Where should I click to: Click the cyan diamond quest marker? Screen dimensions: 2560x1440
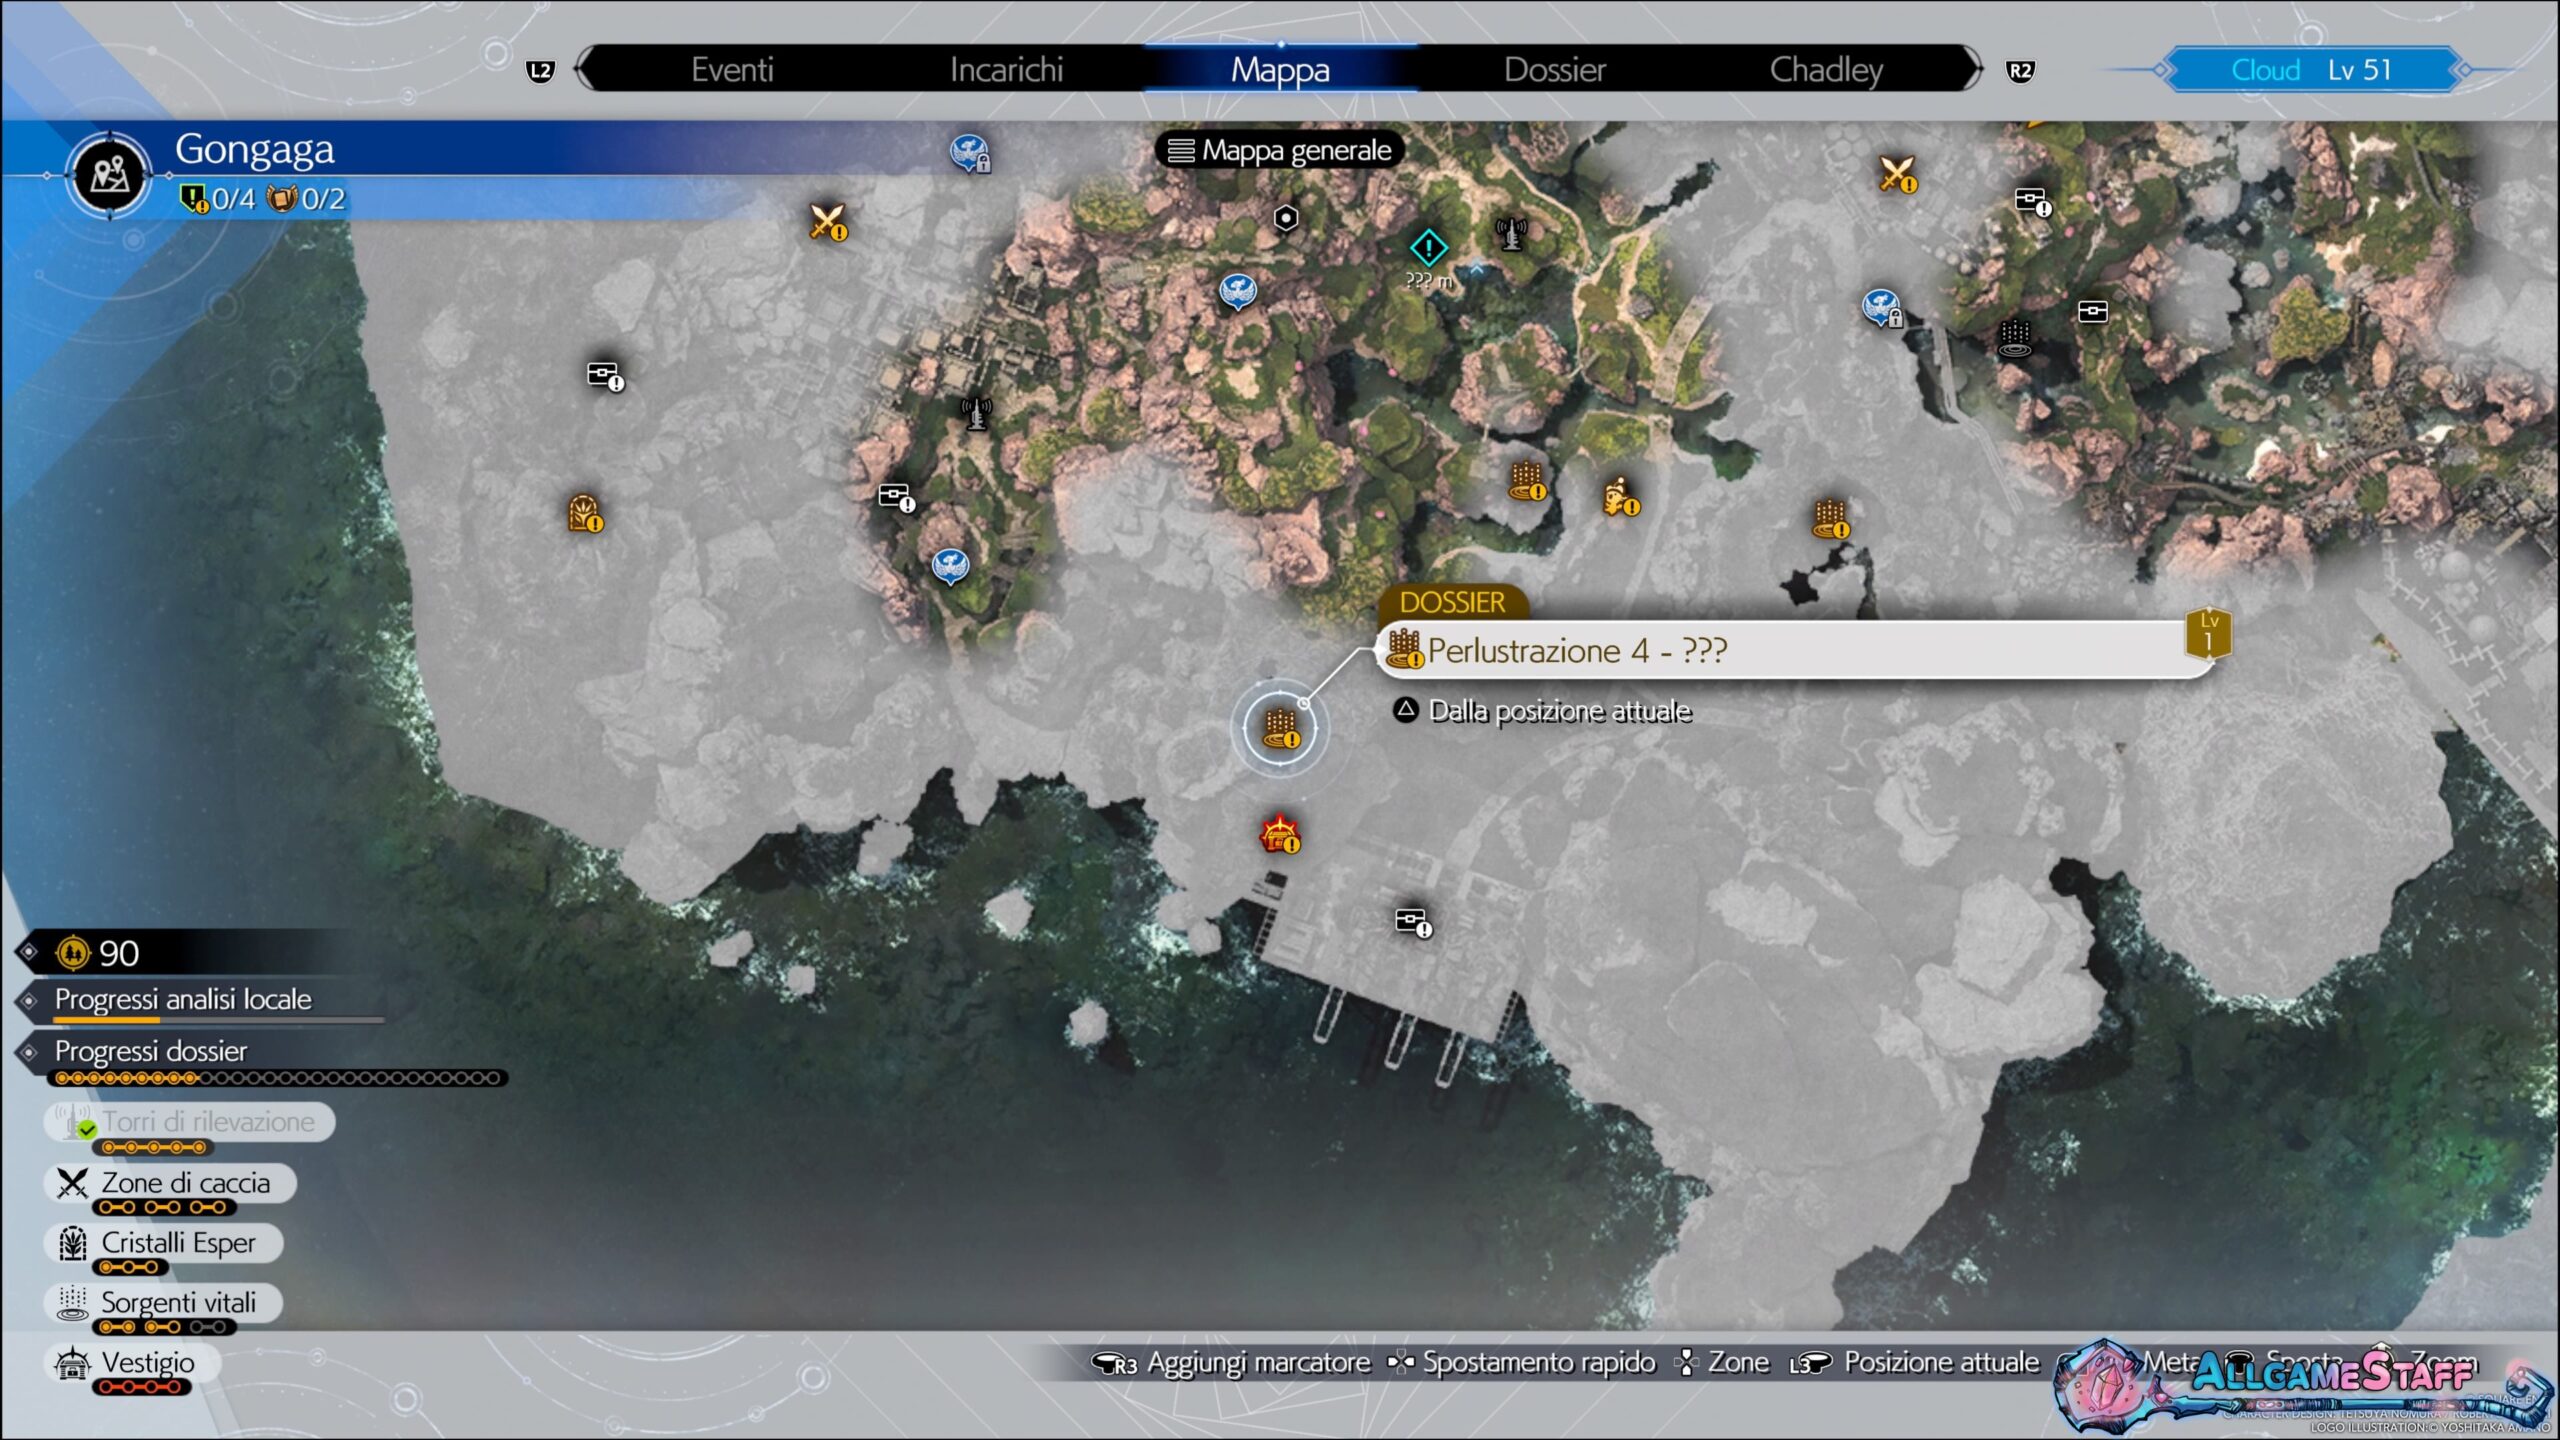coord(1428,247)
